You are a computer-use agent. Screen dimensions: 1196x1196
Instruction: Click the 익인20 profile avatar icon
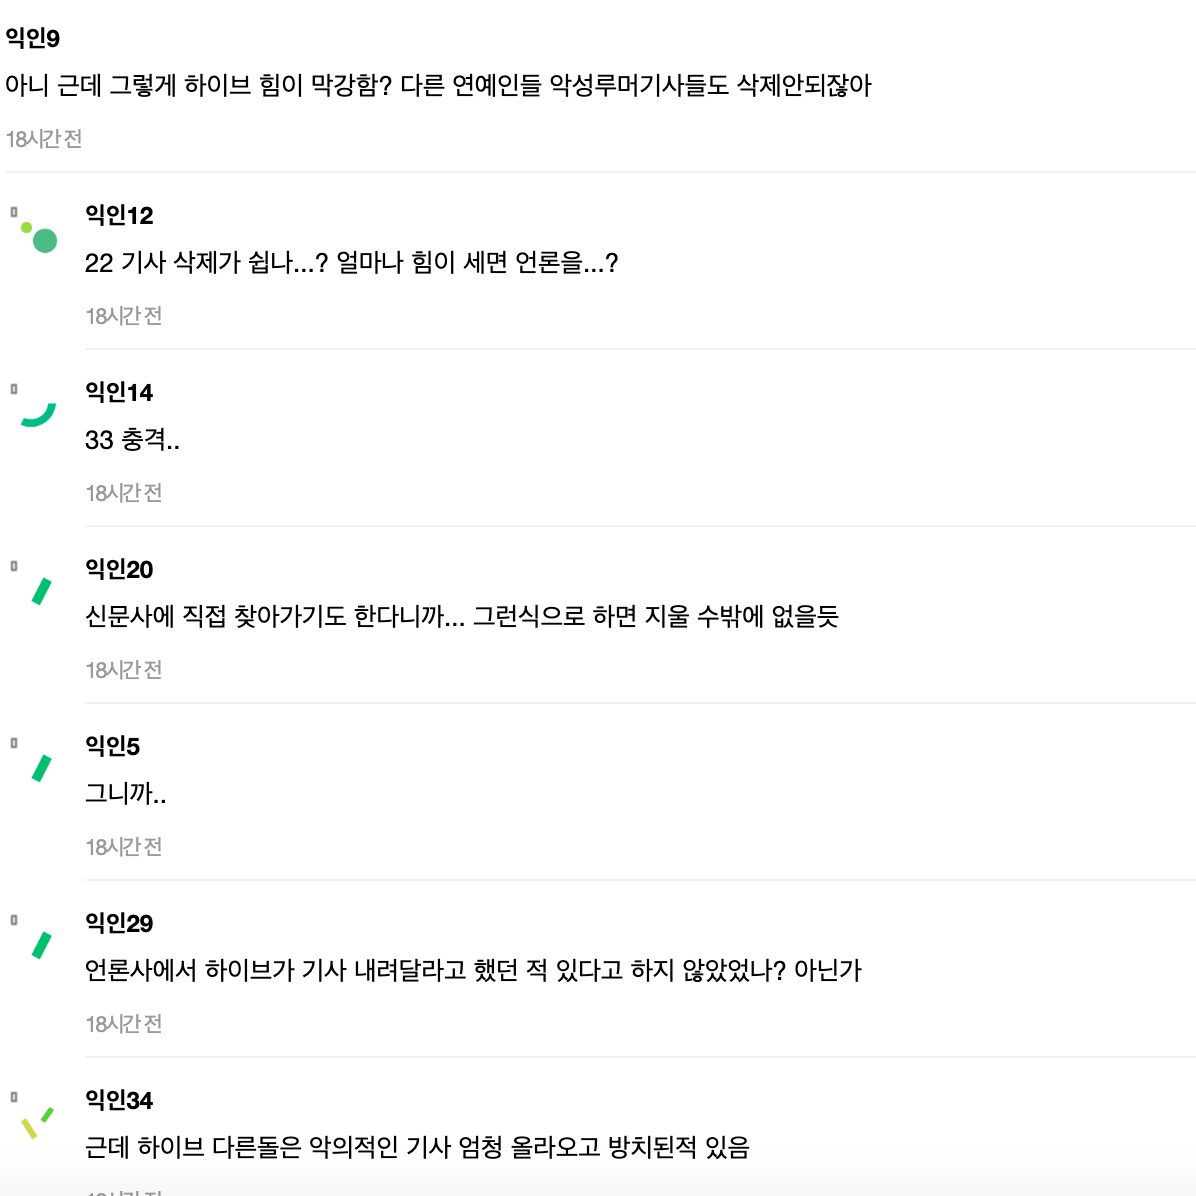41,591
